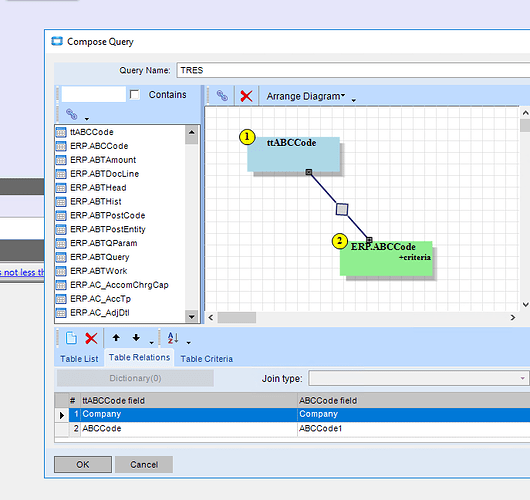Switch to the Table Criteria tab
This screenshot has width=530, height=500.
tap(207, 359)
